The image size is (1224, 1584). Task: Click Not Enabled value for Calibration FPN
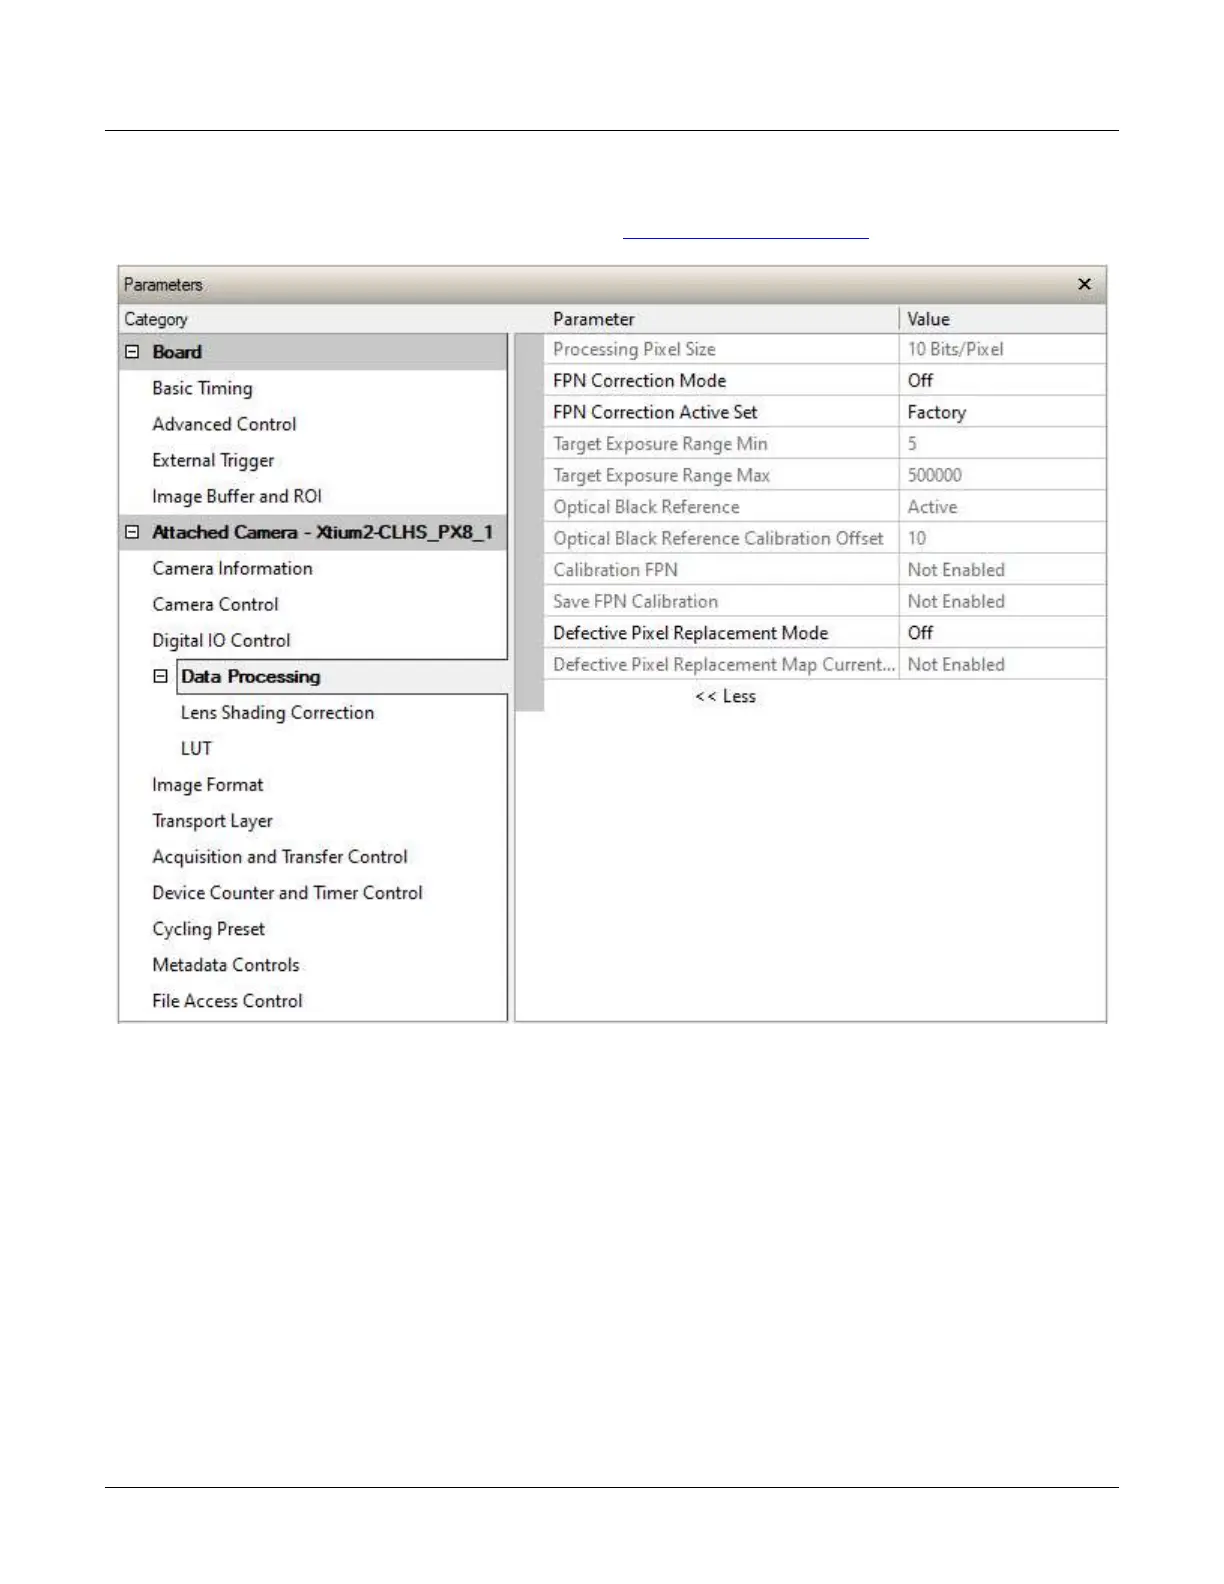point(956,570)
